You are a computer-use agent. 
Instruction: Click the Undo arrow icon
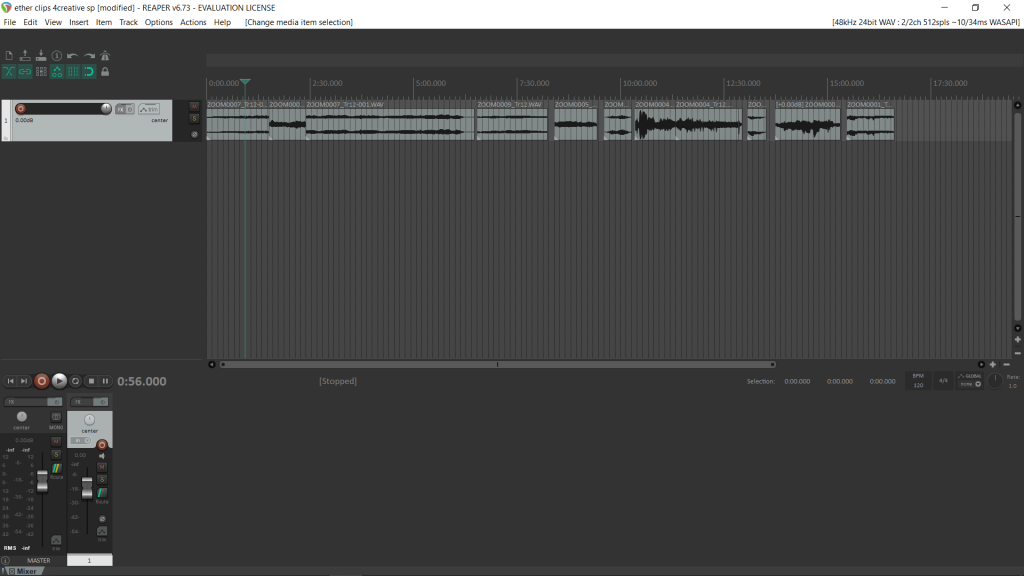[x=72, y=56]
